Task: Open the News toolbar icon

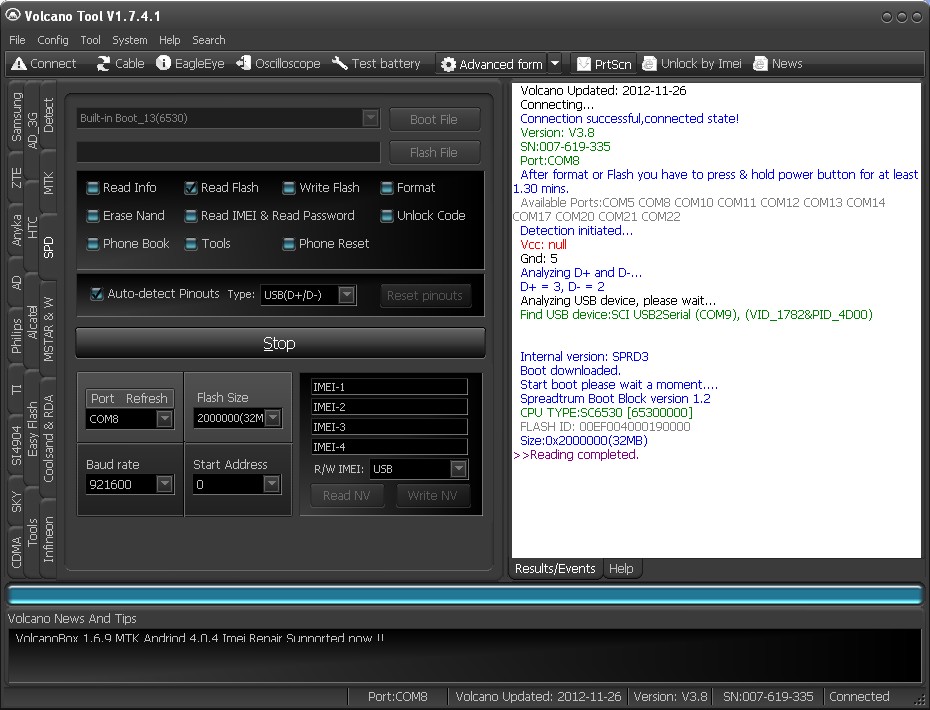Action: [x=760, y=63]
